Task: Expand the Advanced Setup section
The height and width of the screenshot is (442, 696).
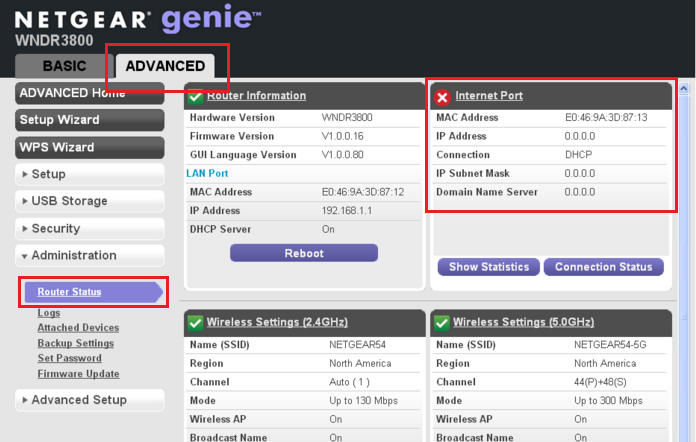Action: point(90,400)
